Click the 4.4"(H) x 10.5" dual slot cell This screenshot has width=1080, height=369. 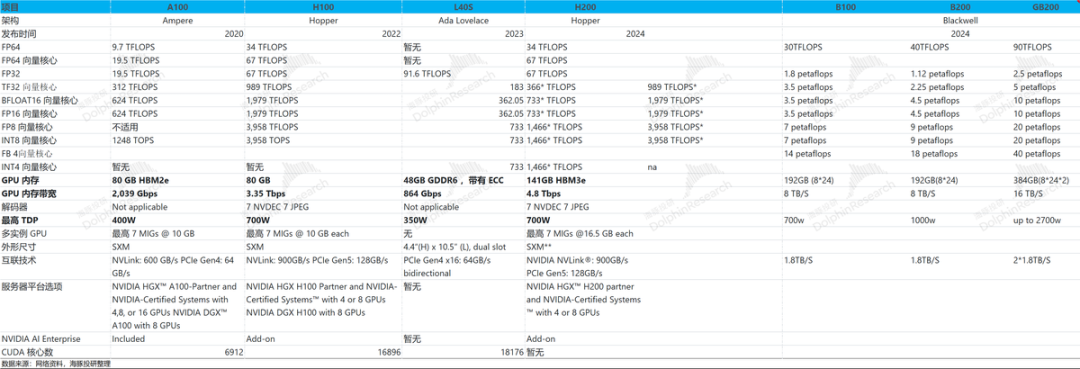coord(455,246)
